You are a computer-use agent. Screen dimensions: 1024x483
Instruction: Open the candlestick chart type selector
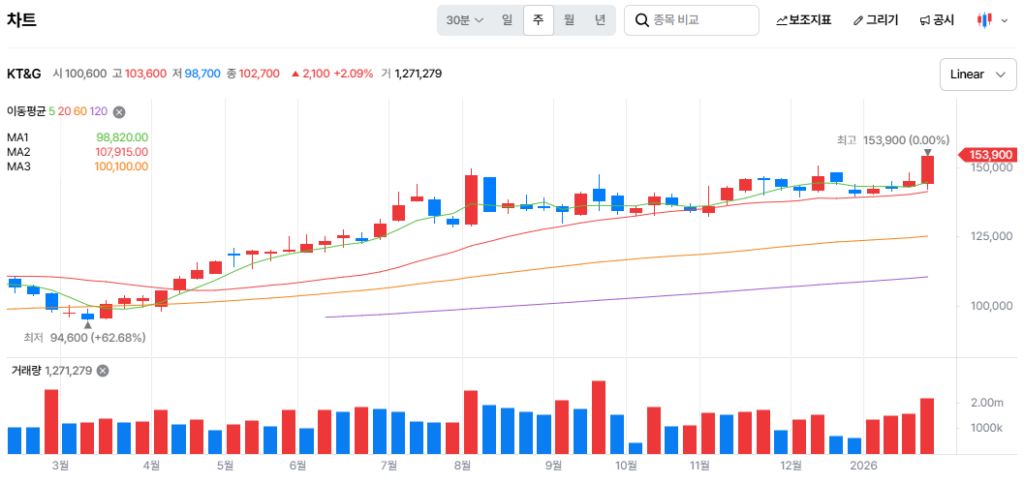tap(988, 20)
